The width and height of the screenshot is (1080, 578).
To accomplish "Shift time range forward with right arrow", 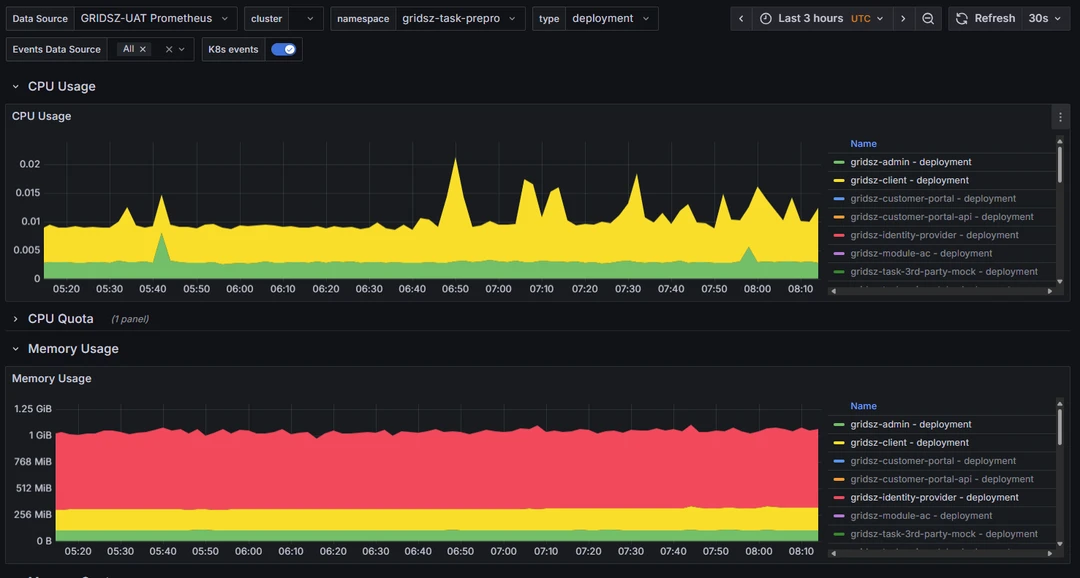I will tap(903, 19).
